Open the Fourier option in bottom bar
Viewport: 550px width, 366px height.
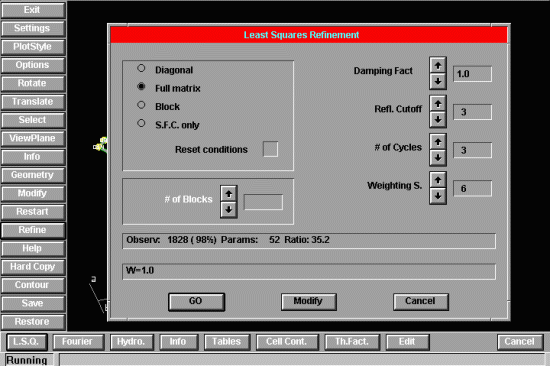pyautogui.click(x=79, y=342)
